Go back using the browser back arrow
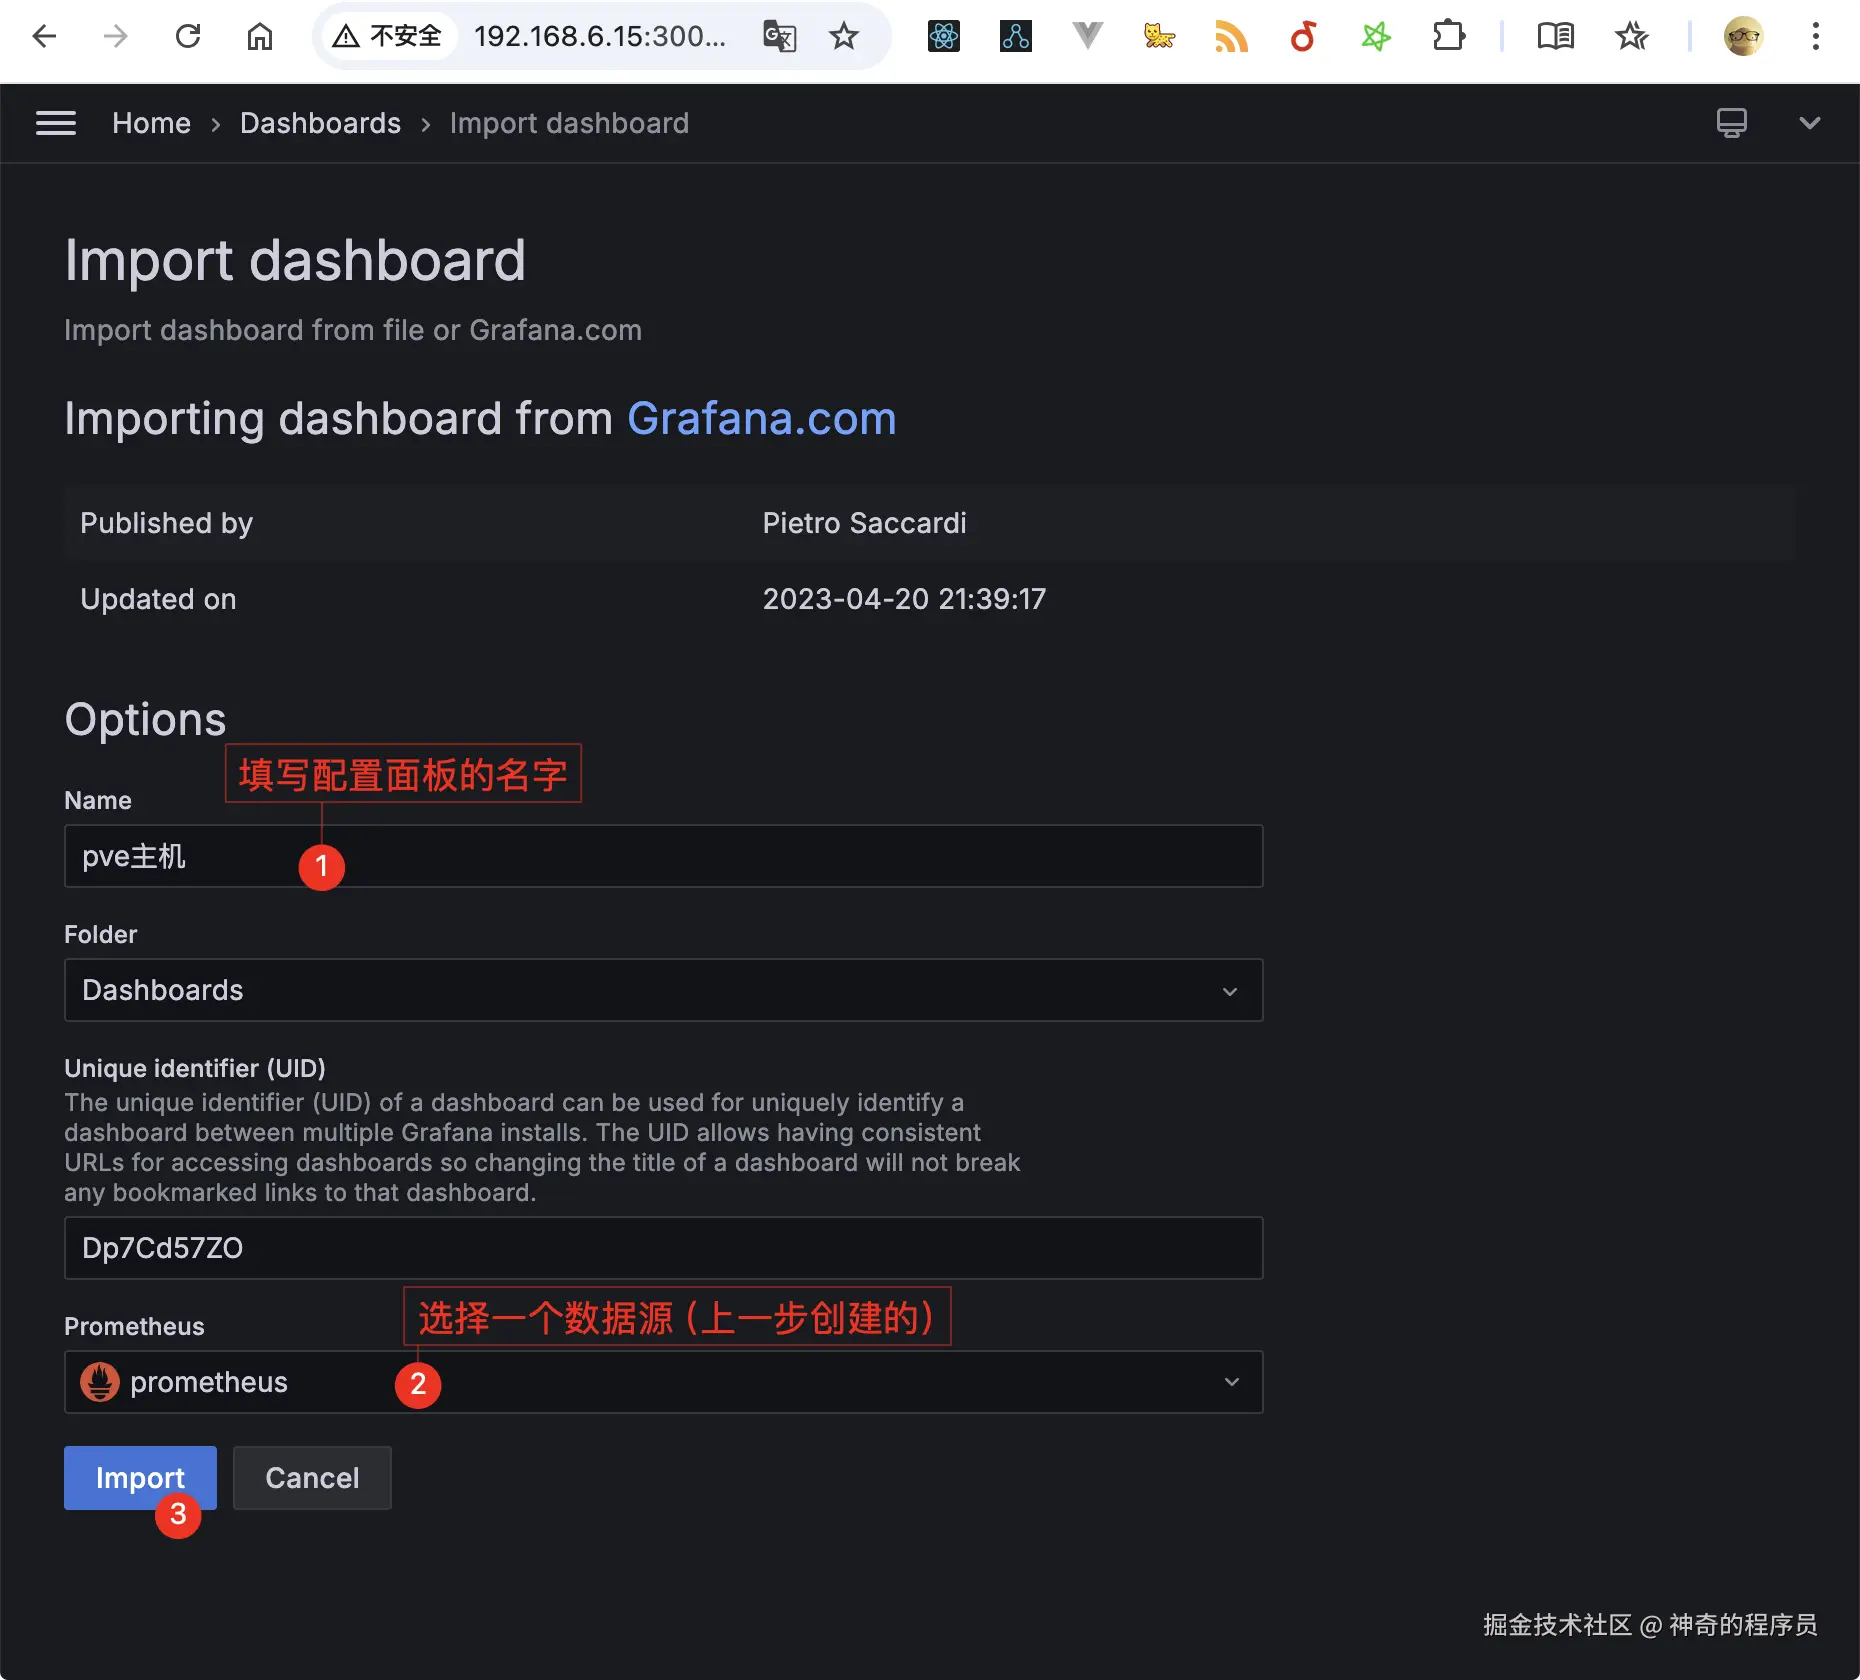1860x1680 pixels. (x=44, y=37)
